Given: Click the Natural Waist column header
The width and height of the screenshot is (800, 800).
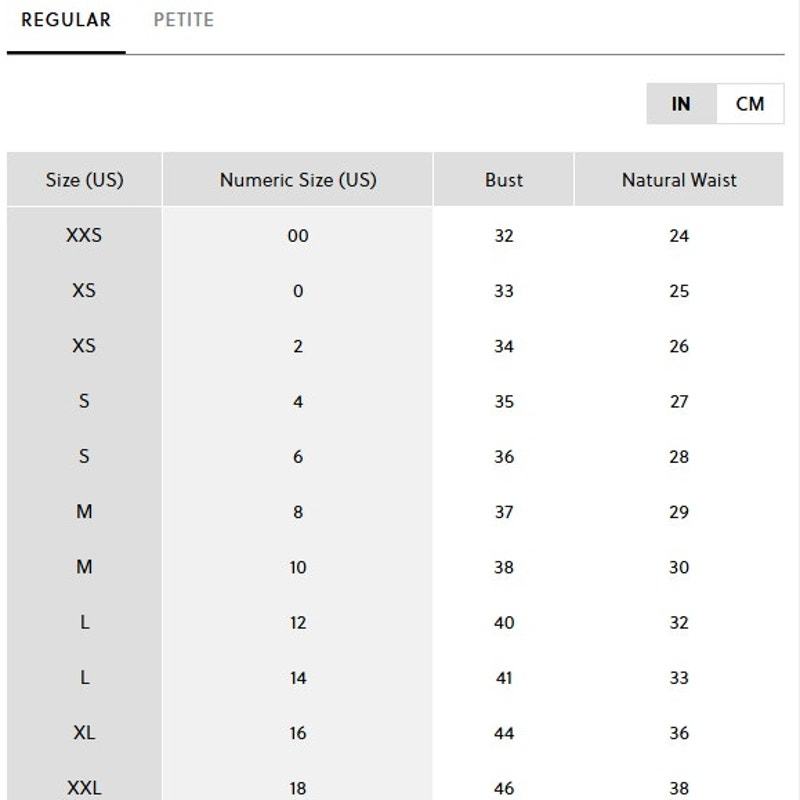Looking at the screenshot, I should [x=679, y=180].
